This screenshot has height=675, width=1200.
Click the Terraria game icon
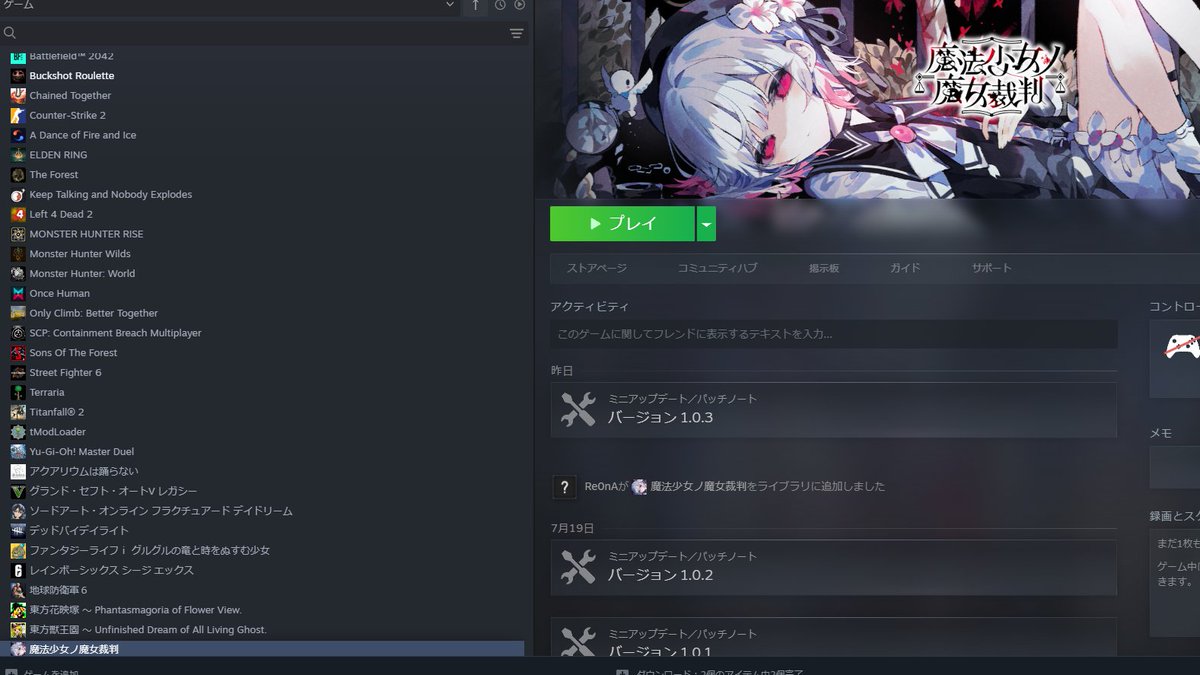[18, 392]
